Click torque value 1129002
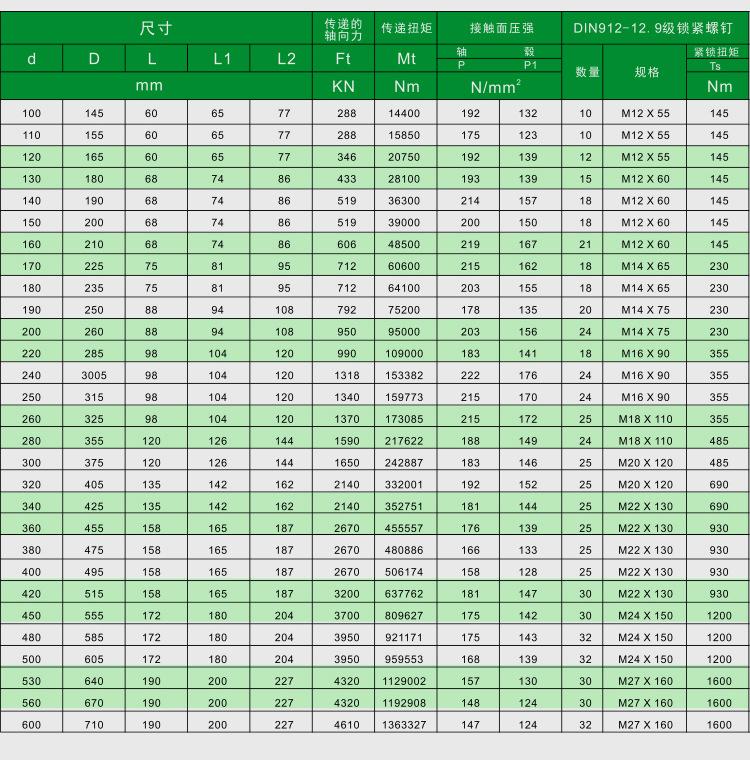Image resolution: width=750 pixels, height=760 pixels. pyautogui.click(x=404, y=681)
